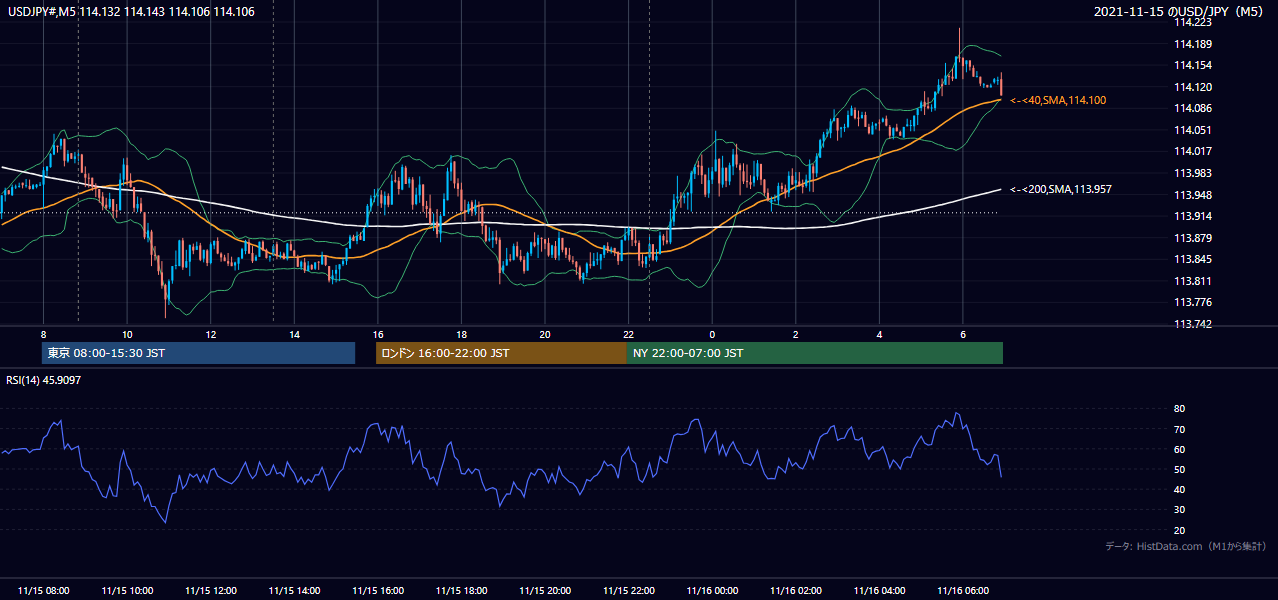
Task: Click the 11/15 18:00 time axis label
Action: click(461, 591)
